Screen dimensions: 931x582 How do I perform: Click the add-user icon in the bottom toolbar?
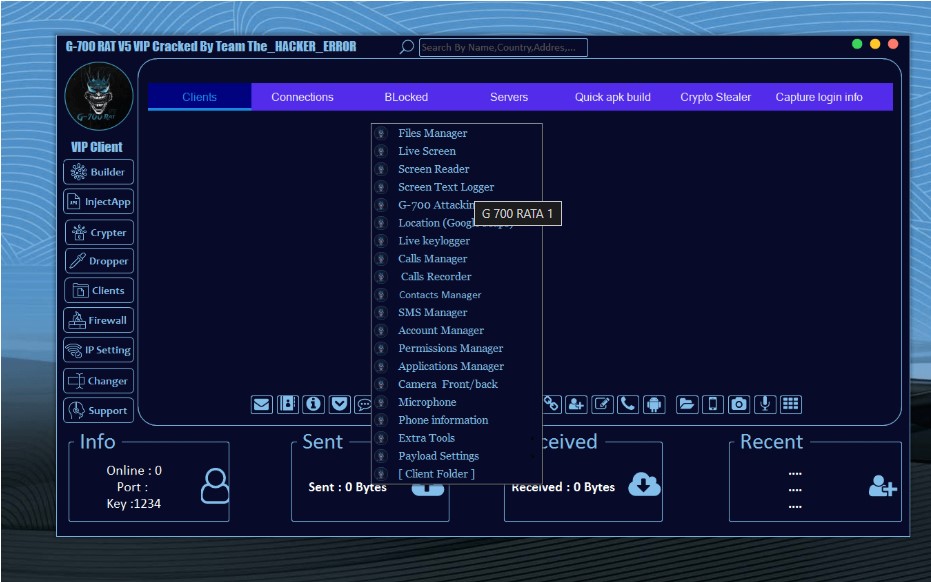(x=576, y=404)
